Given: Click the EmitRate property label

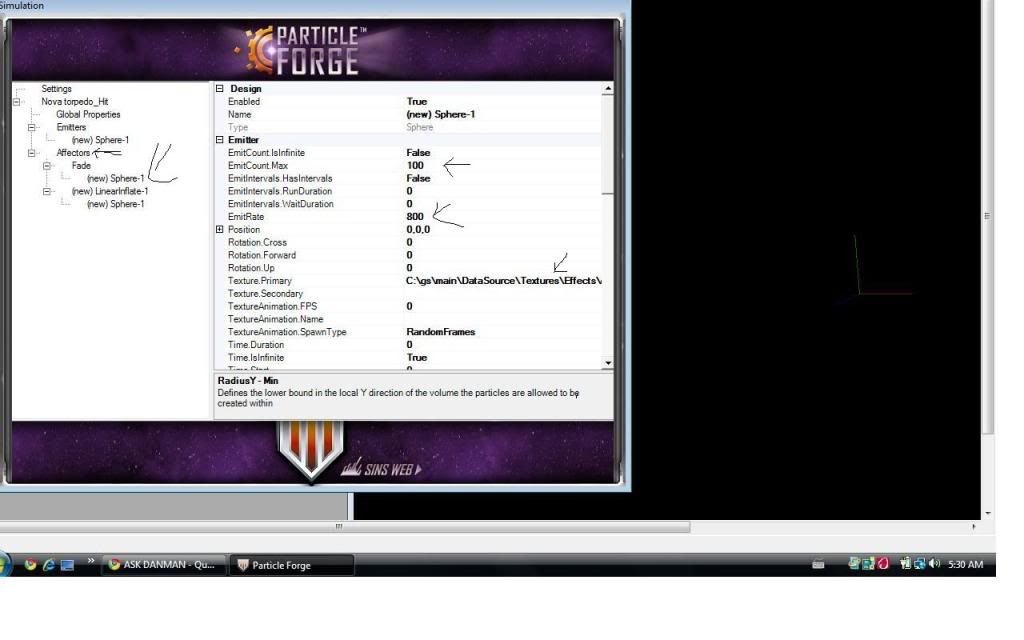Looking at the screenshot, I should coord(246,217).
